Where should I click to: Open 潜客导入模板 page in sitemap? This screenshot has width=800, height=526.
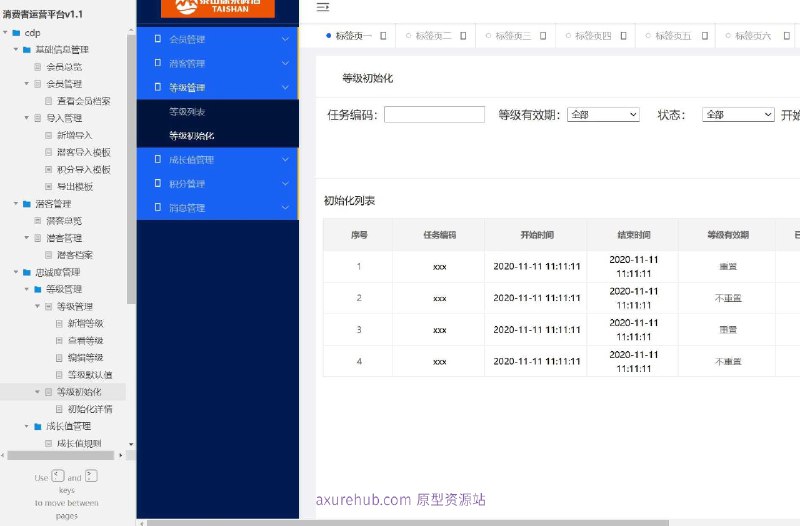point(84,152)
